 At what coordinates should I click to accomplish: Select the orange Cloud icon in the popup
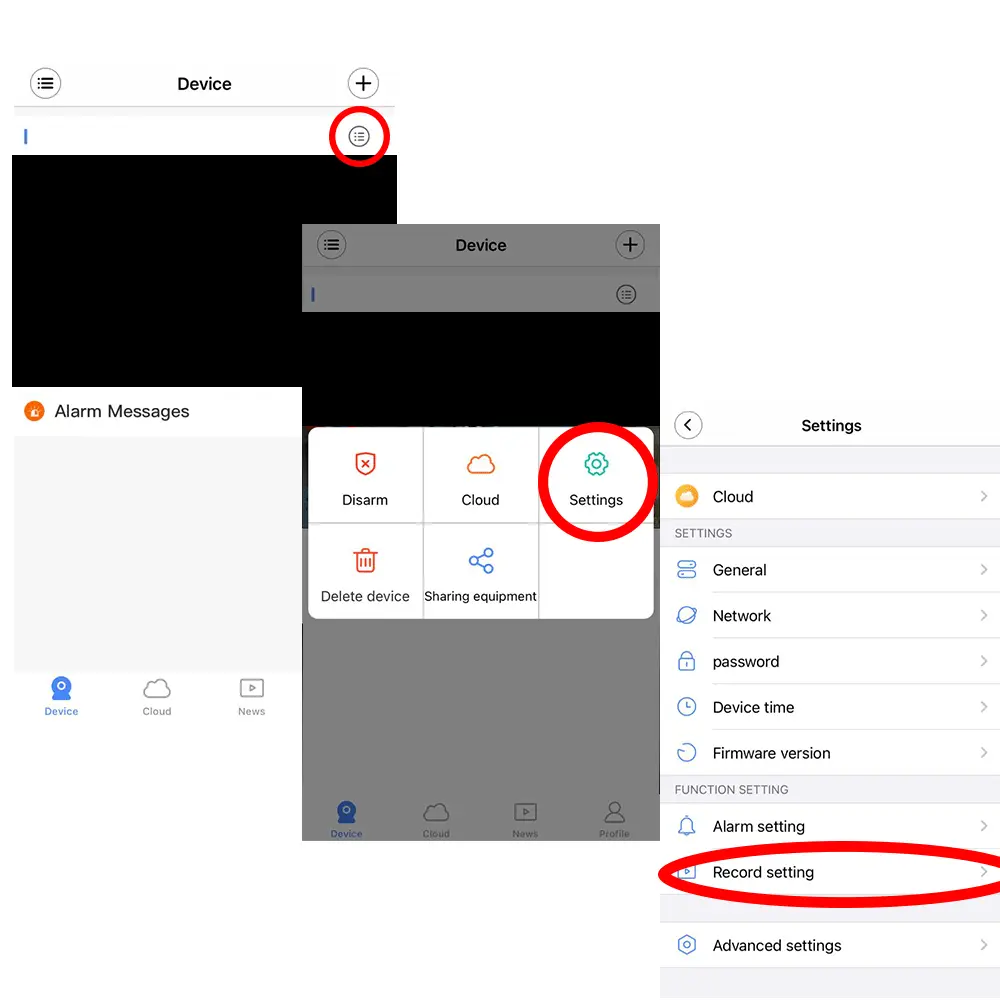480,464
